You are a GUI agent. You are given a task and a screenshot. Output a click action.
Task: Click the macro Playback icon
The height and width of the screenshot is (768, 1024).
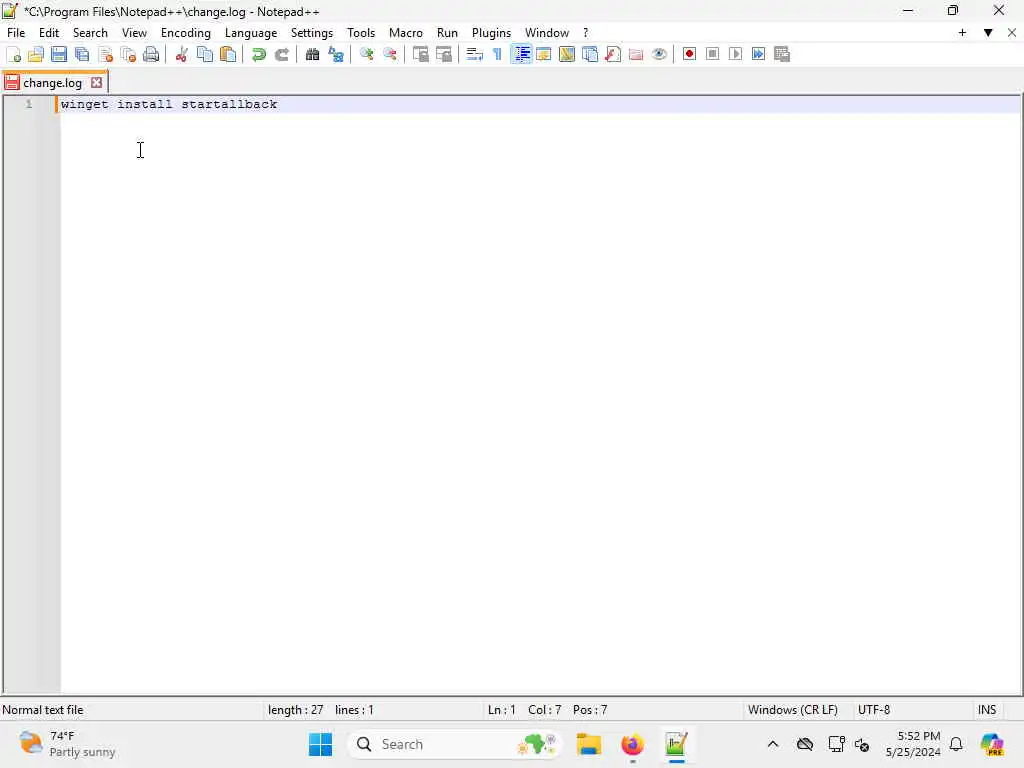[735, 54]
